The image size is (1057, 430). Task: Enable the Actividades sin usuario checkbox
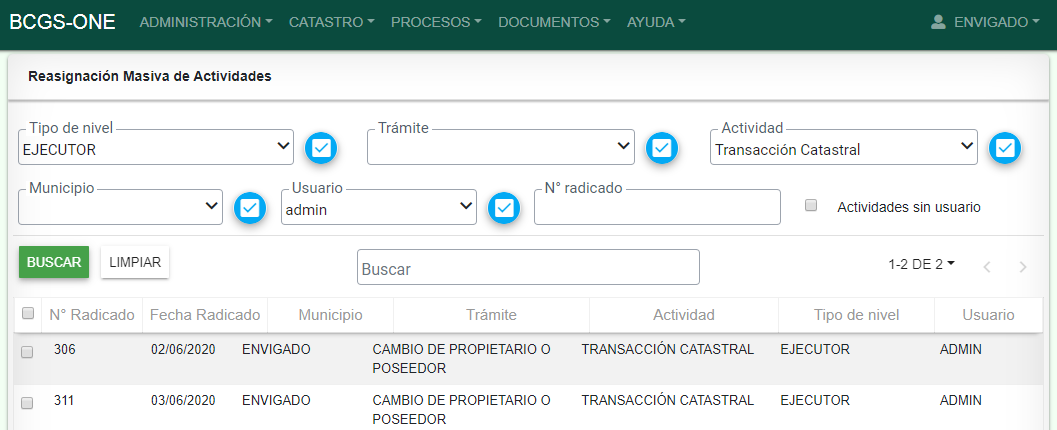click(x=811, y=205)
